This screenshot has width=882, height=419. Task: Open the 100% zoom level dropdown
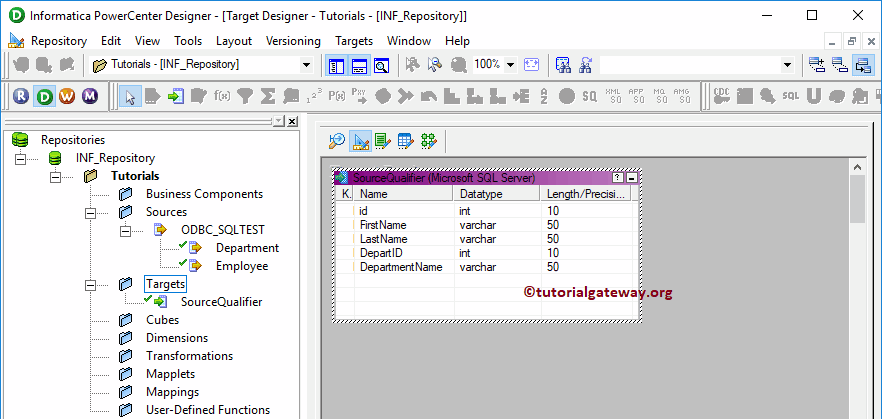click(510, 65)
